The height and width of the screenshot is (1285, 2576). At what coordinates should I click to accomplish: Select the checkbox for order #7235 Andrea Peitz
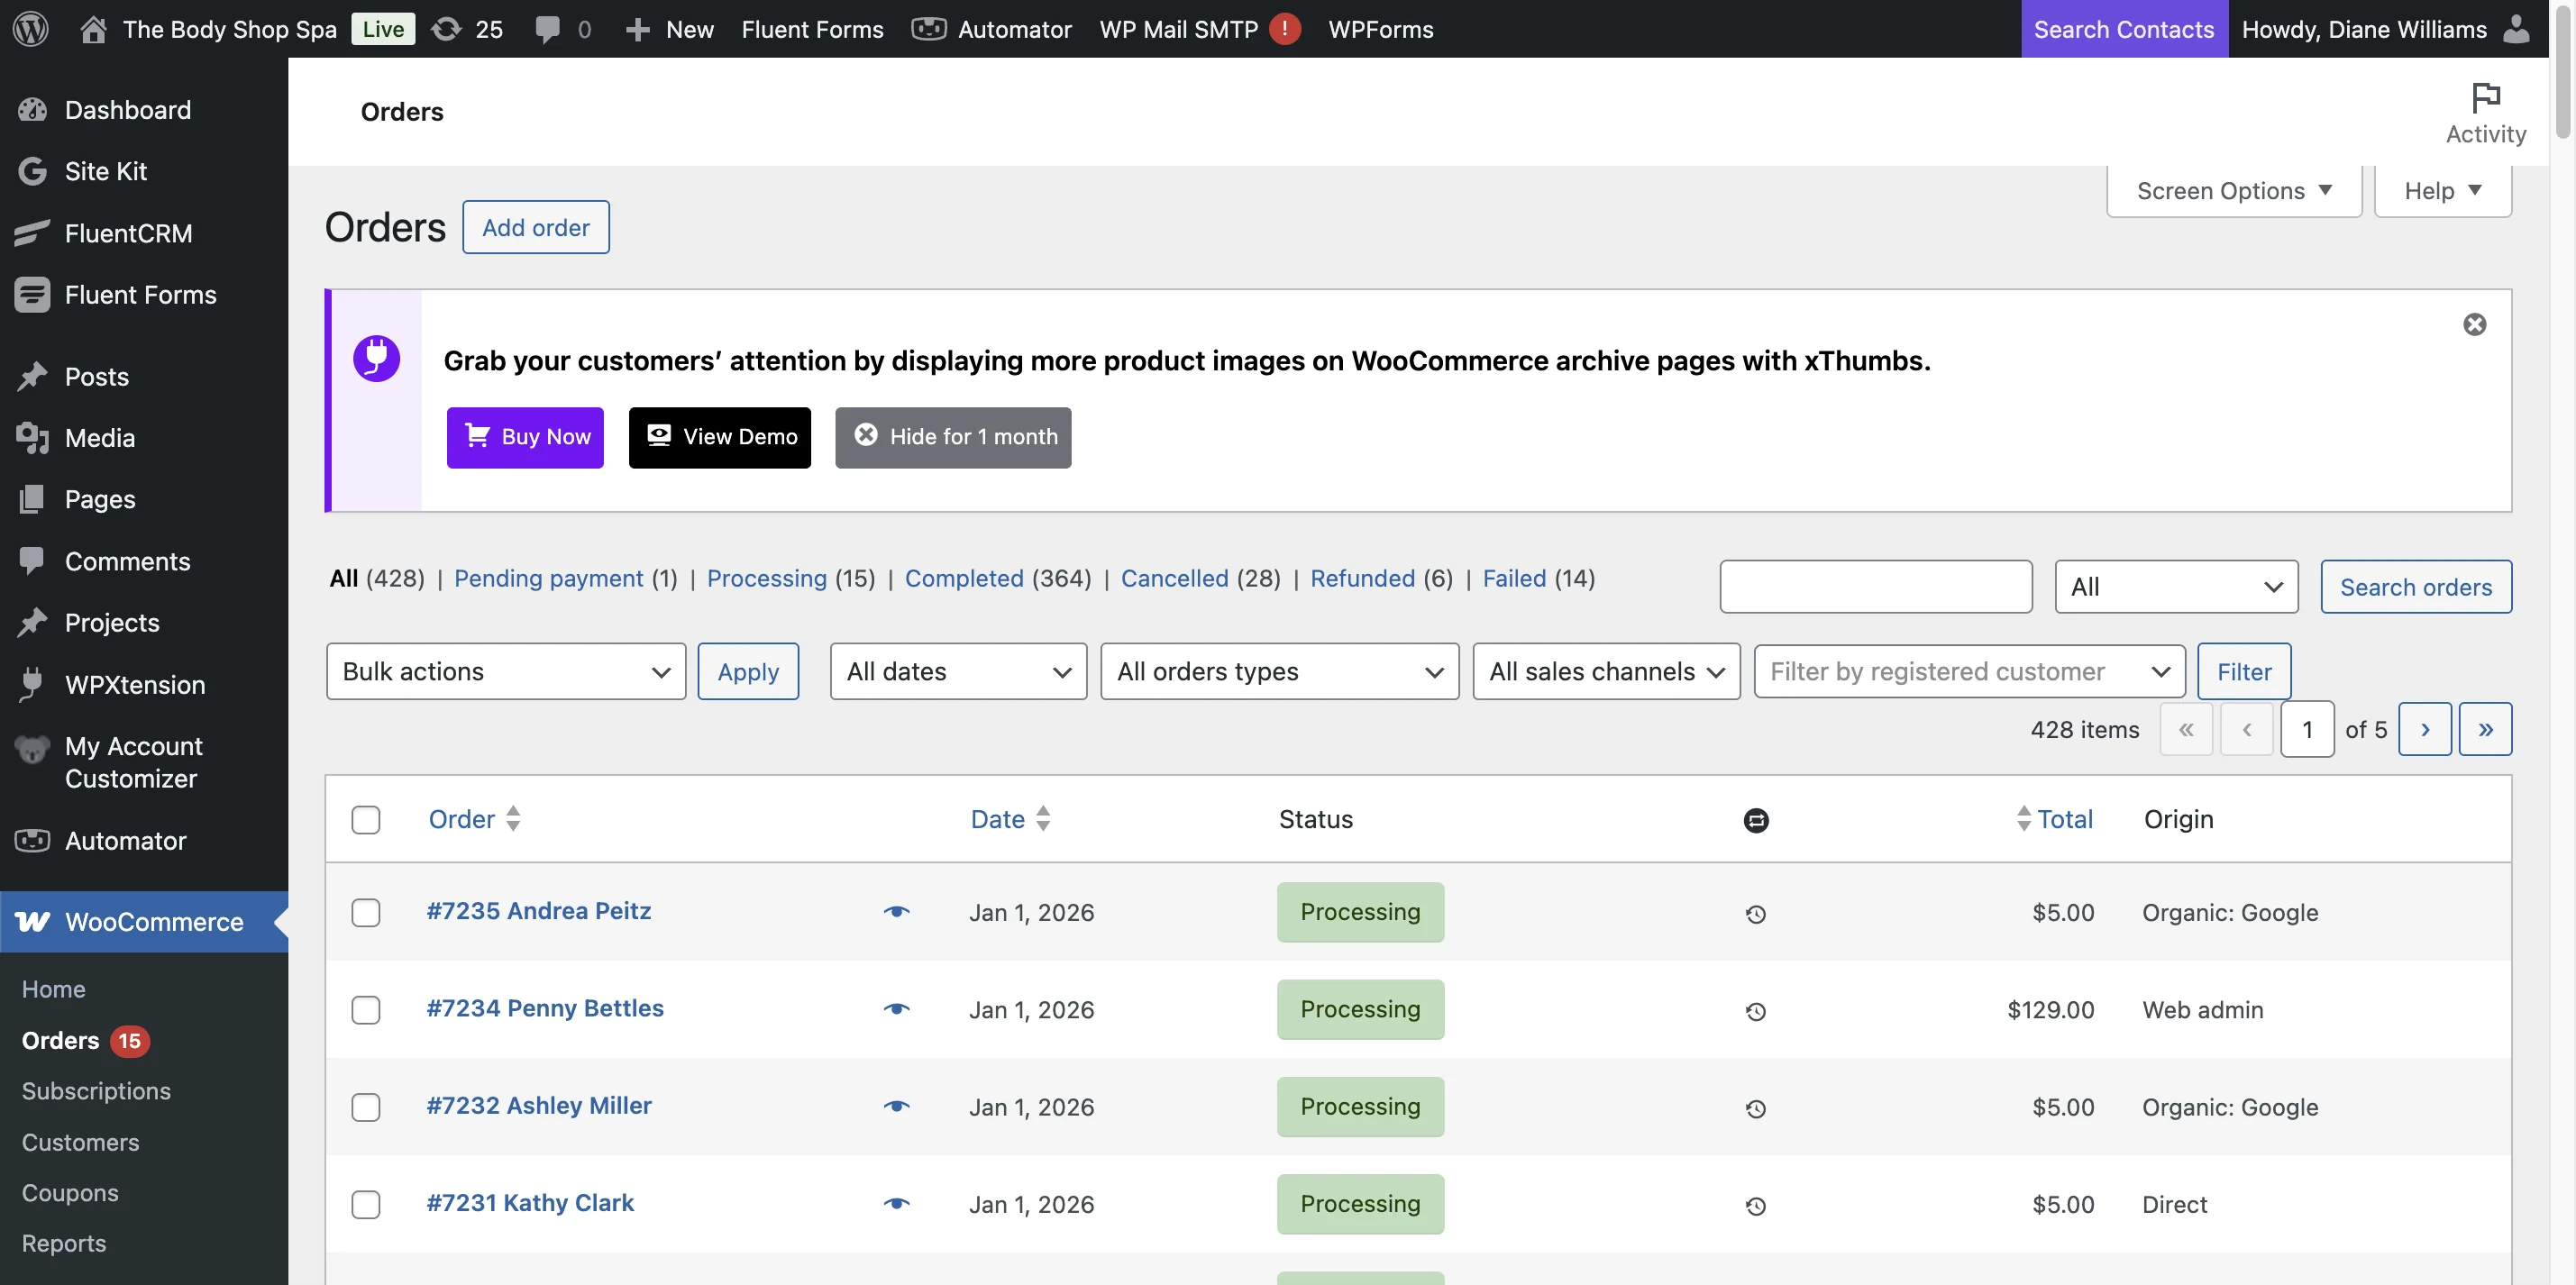tap(365, 912)
